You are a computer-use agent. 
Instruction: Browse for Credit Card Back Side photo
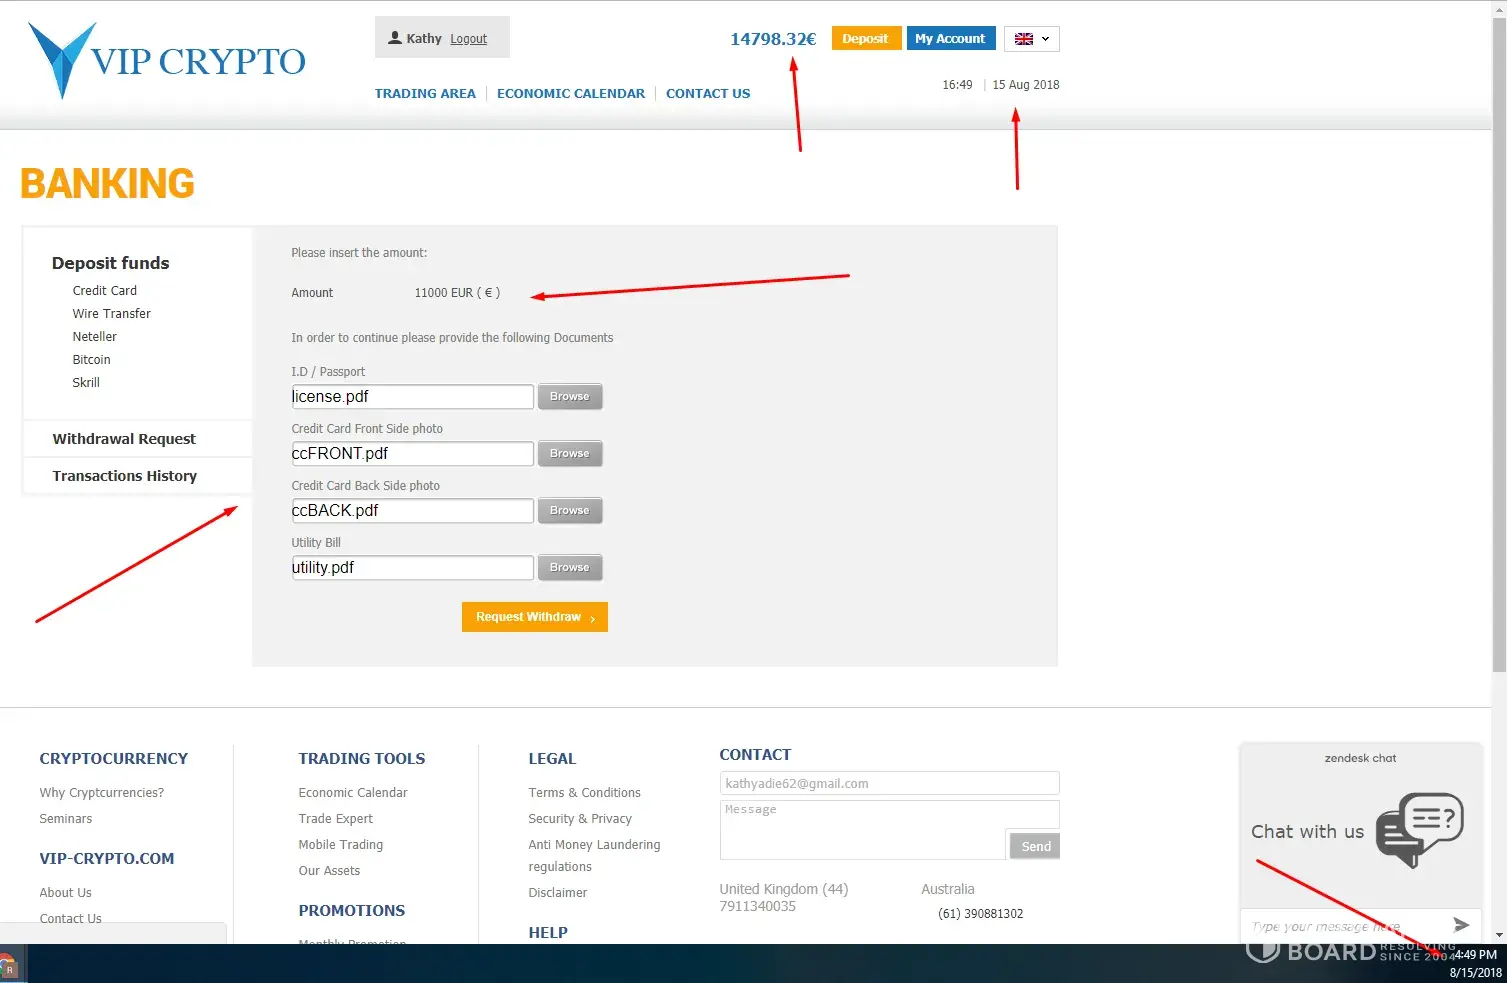570,511
